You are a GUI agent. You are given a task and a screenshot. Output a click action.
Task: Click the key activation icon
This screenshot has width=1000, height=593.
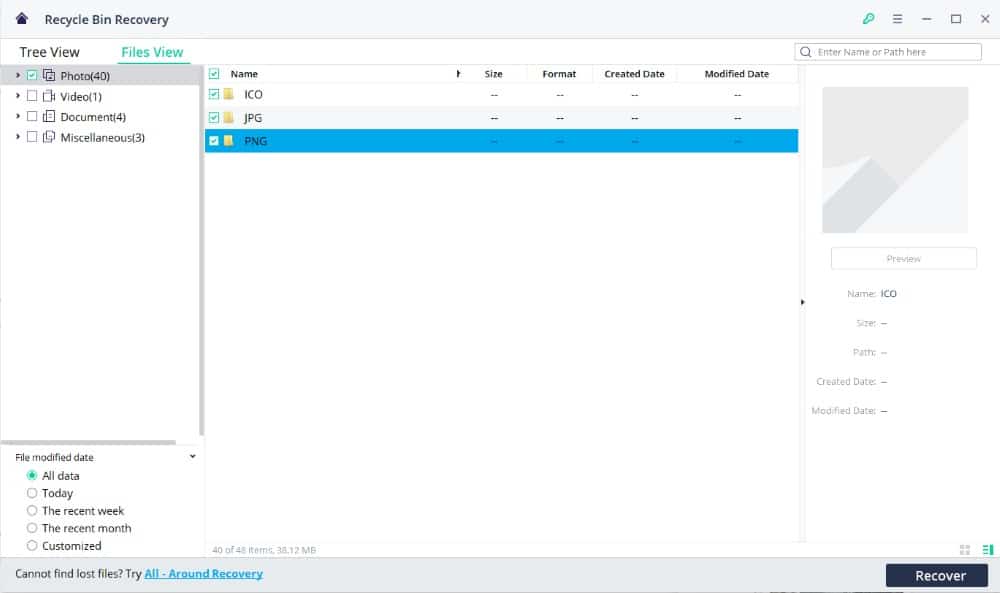(868, 19)
